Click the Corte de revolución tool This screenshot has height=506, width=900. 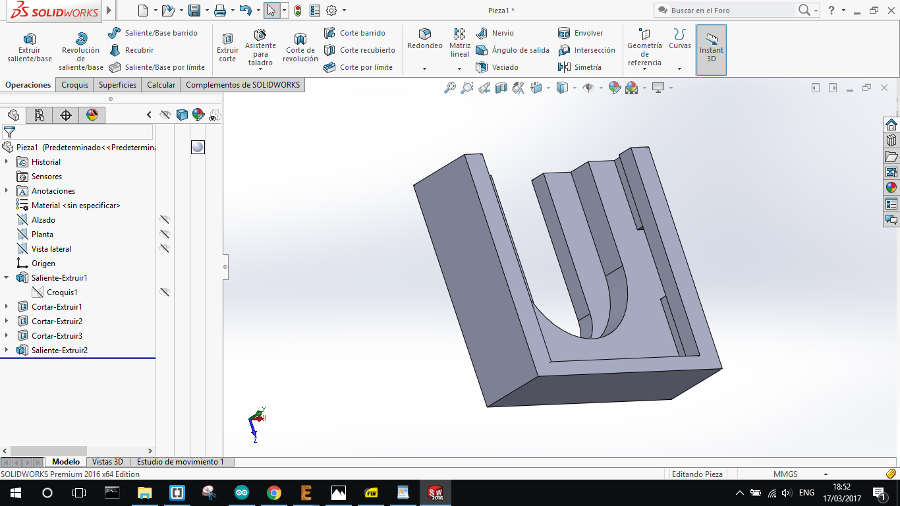click(300, 48)
